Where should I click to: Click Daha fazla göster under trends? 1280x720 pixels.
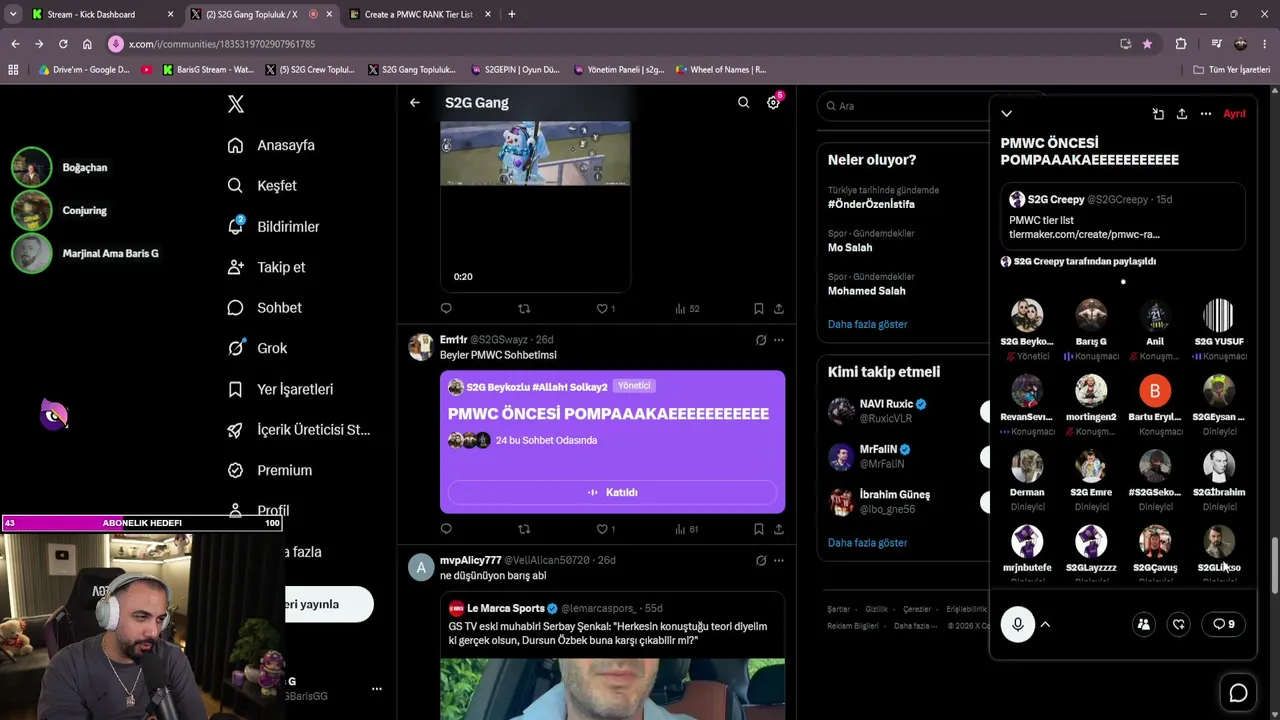[x=868, y=324]
